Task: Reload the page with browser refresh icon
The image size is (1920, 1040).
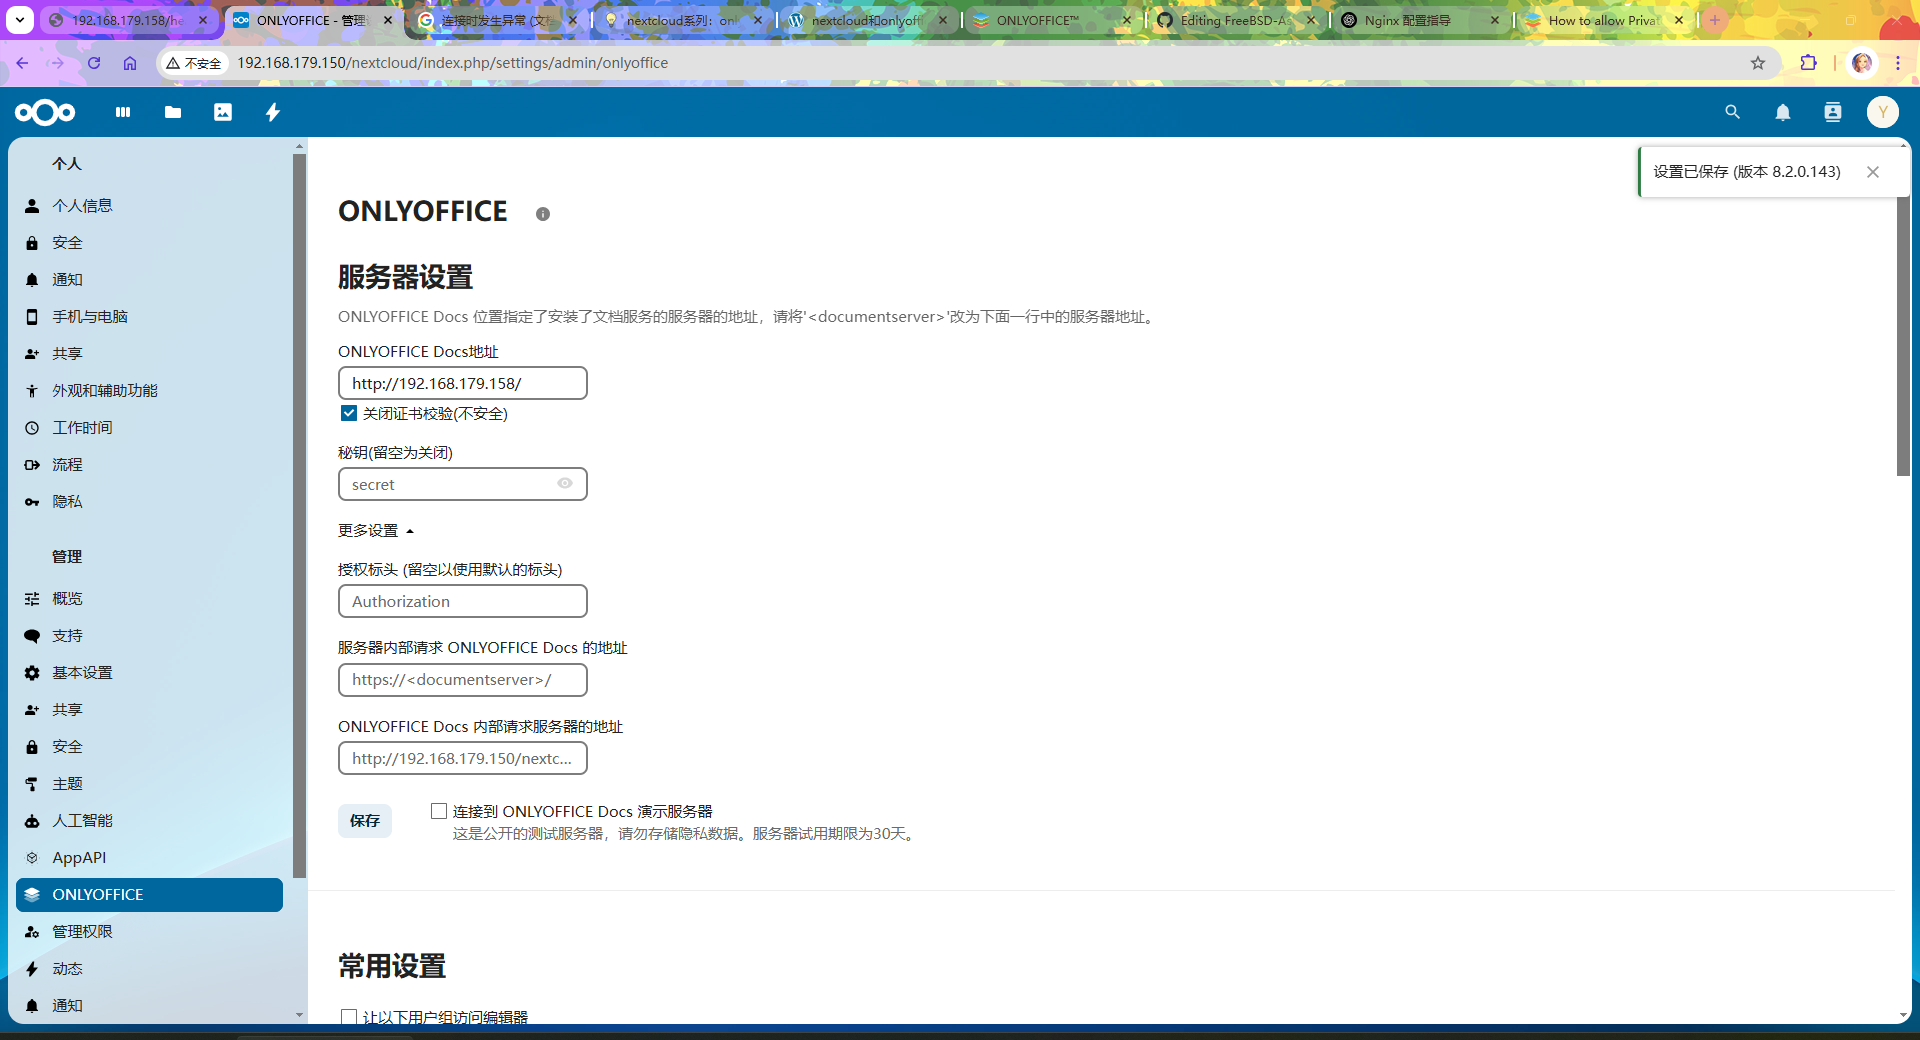Action: click(x=94, y=63)
